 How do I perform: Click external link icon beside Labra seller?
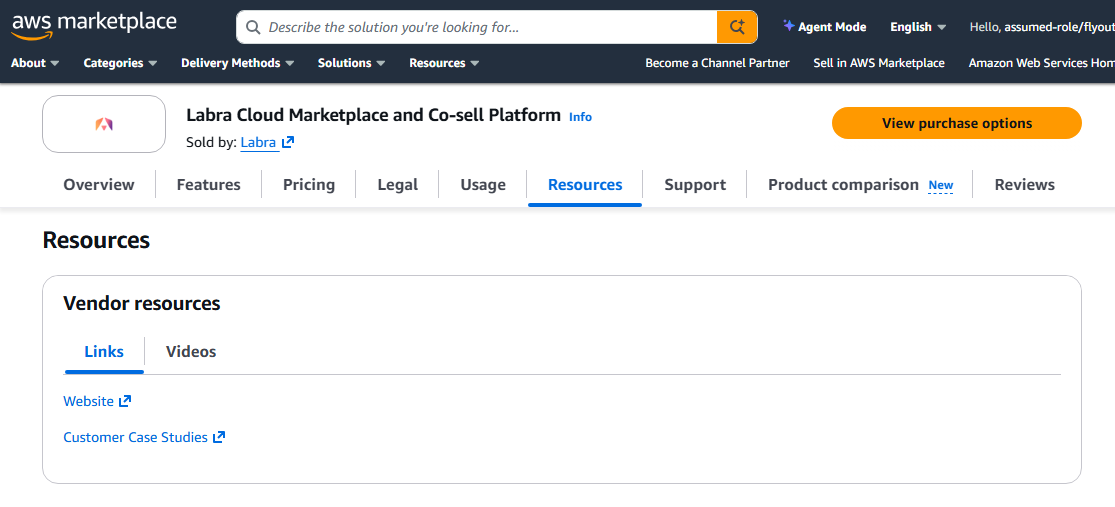pyautogui.click(x=288, y=143)
